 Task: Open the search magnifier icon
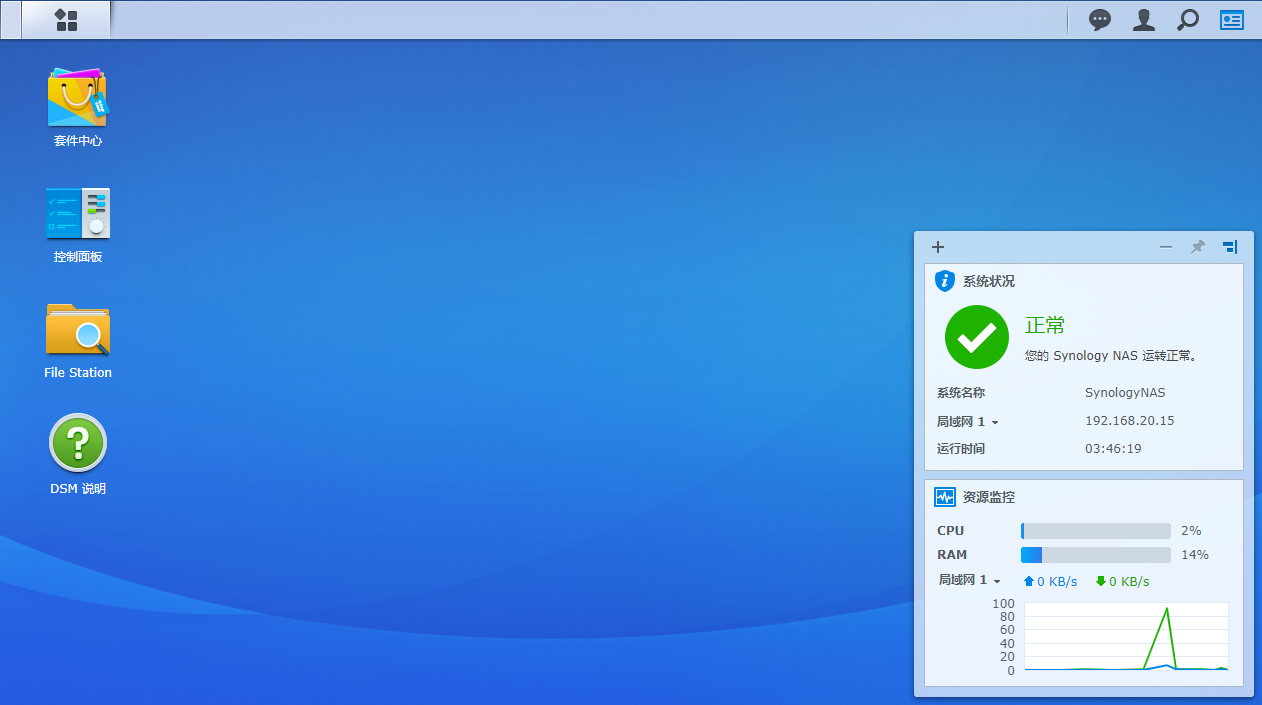(x=1188, y=20)
